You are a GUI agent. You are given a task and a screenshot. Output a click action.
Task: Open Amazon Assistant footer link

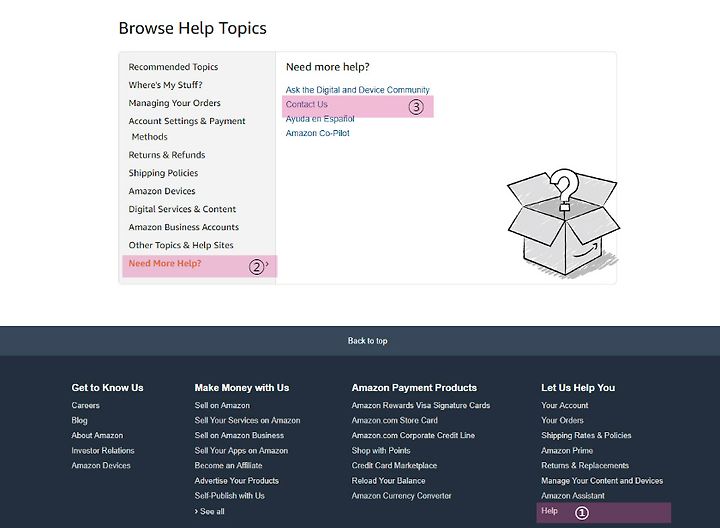point(573,496)
